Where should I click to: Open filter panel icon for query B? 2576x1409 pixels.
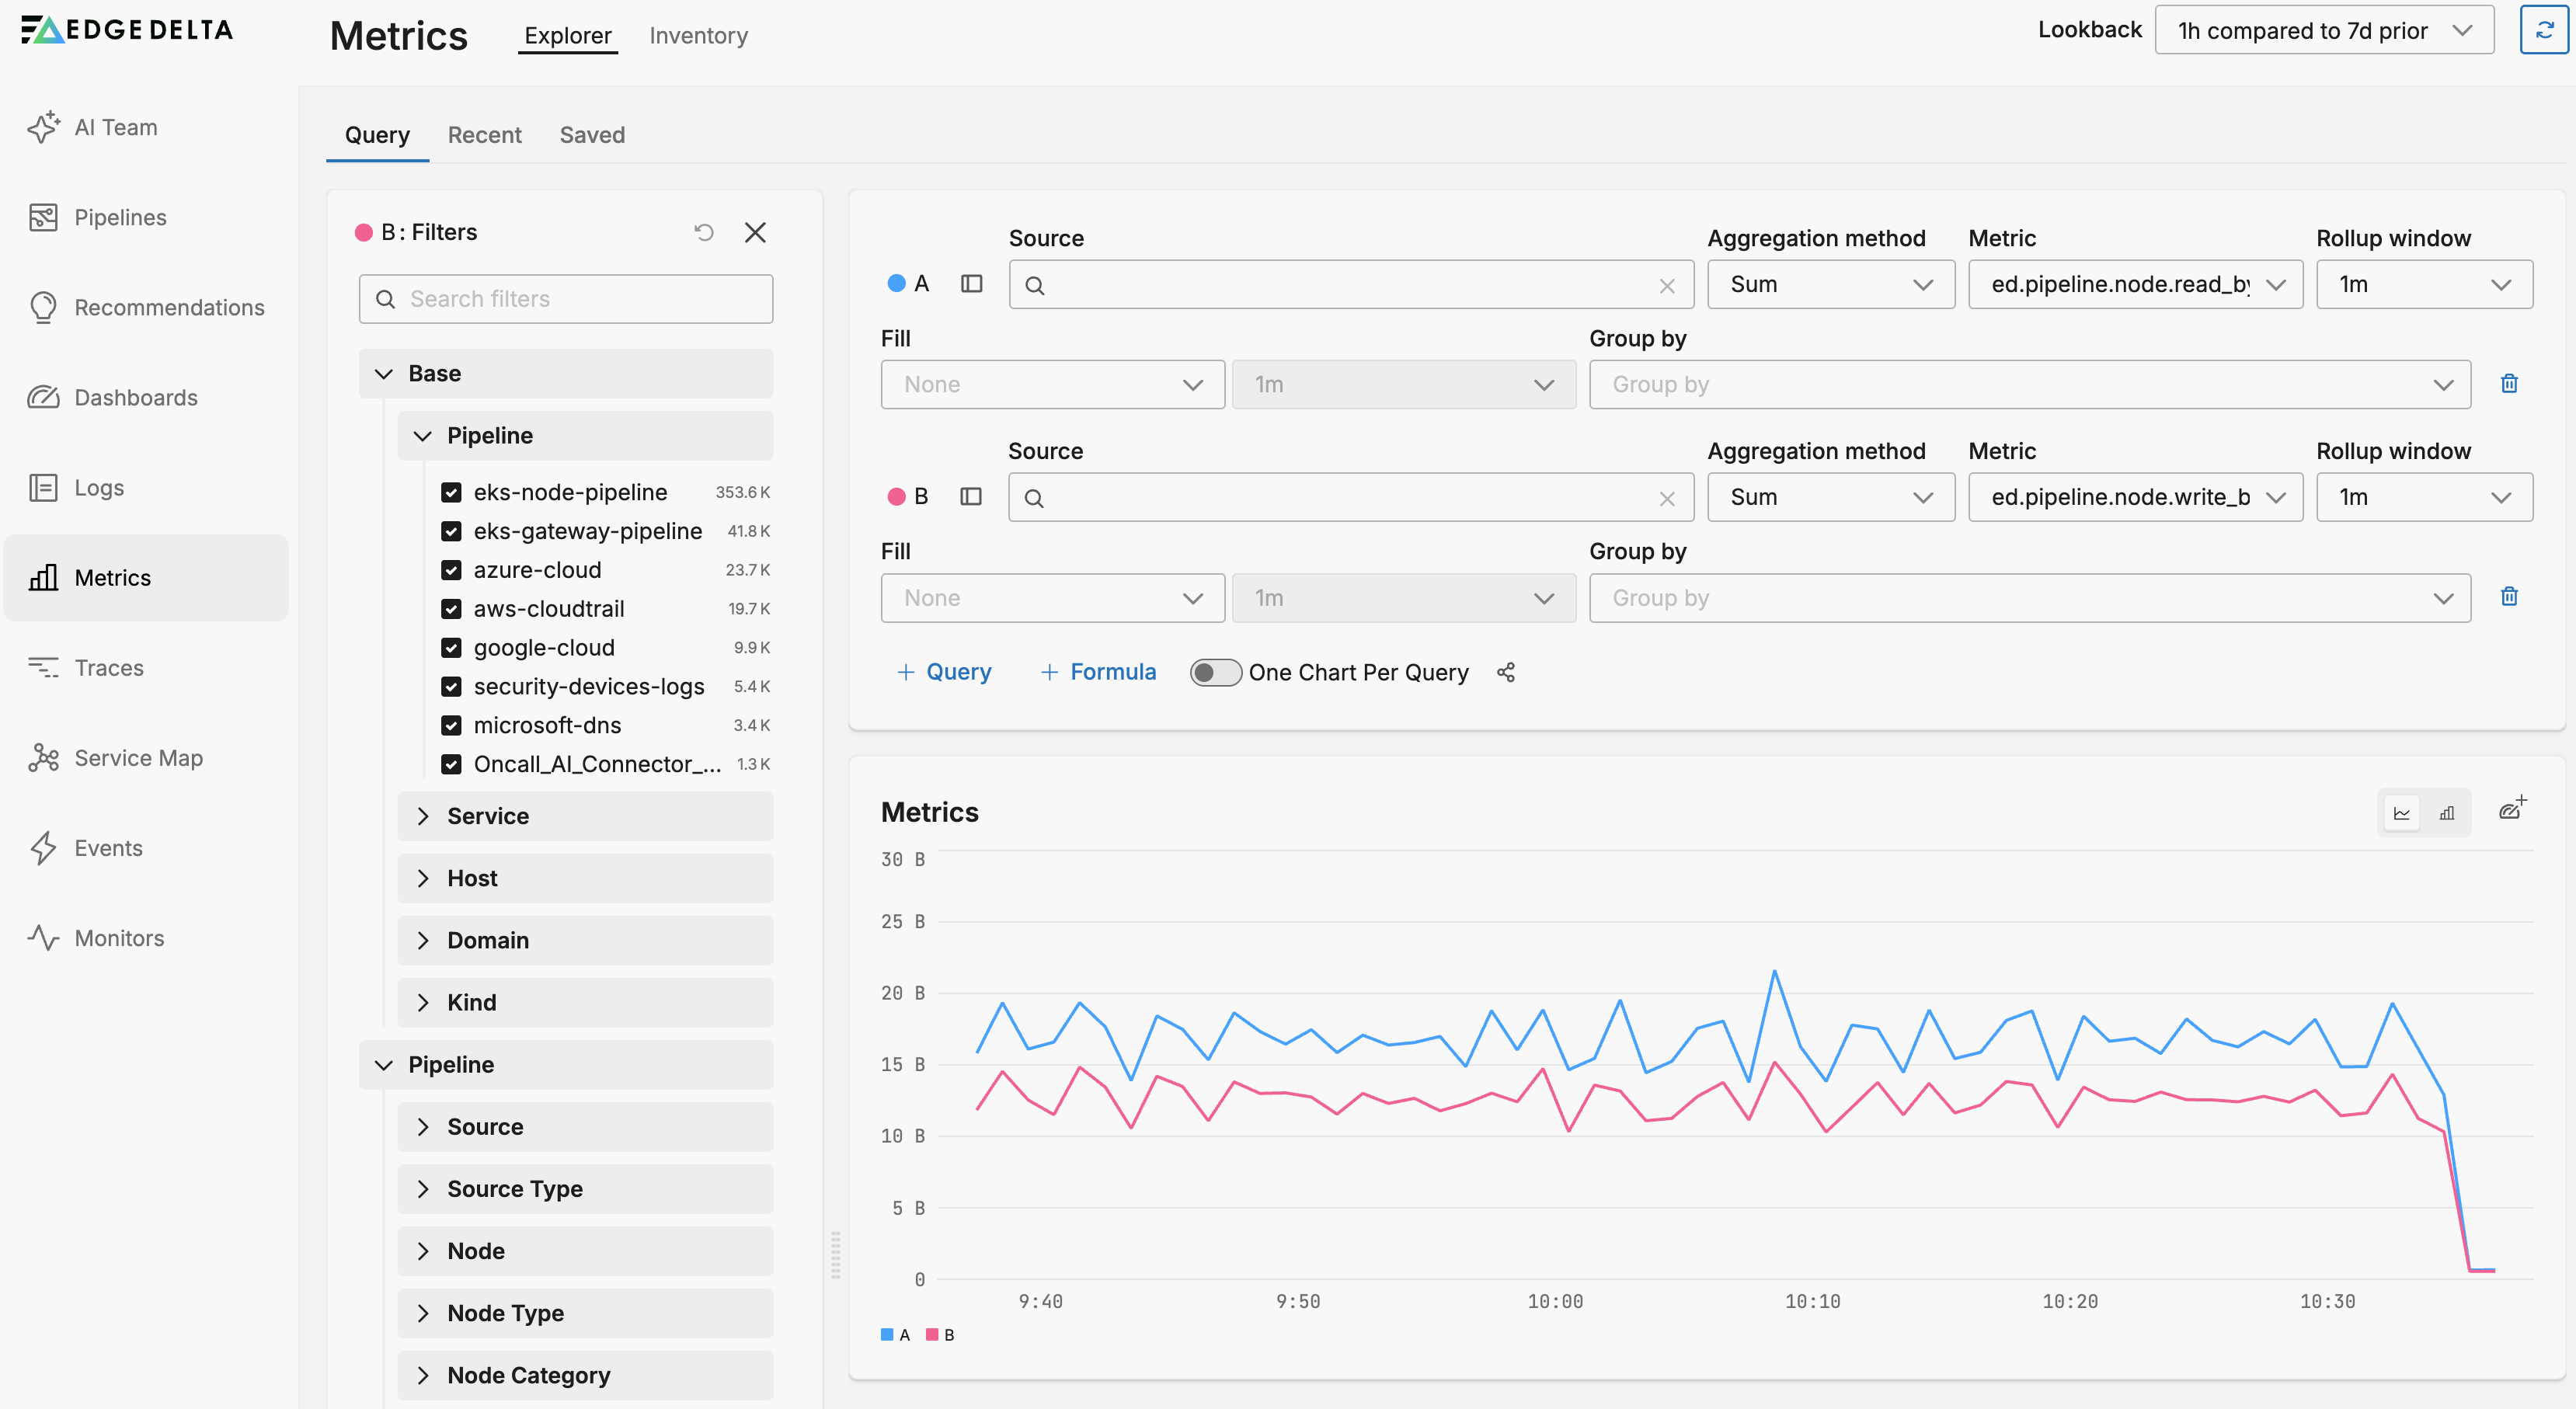click(970, 497)
